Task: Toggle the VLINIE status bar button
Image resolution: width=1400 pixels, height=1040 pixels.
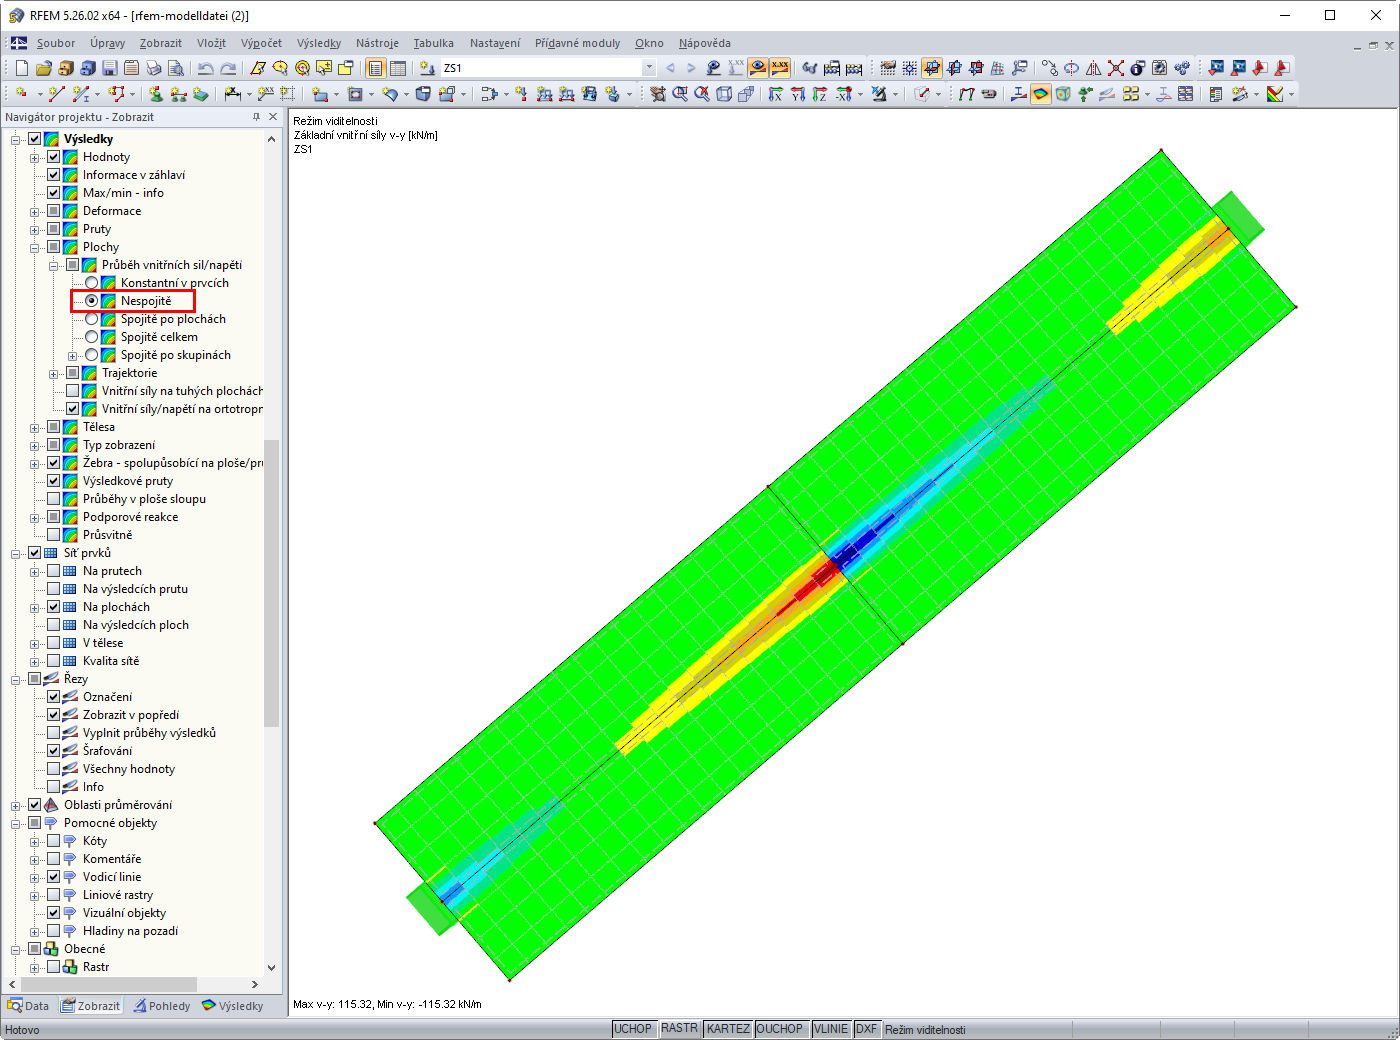Action: 831,1029
